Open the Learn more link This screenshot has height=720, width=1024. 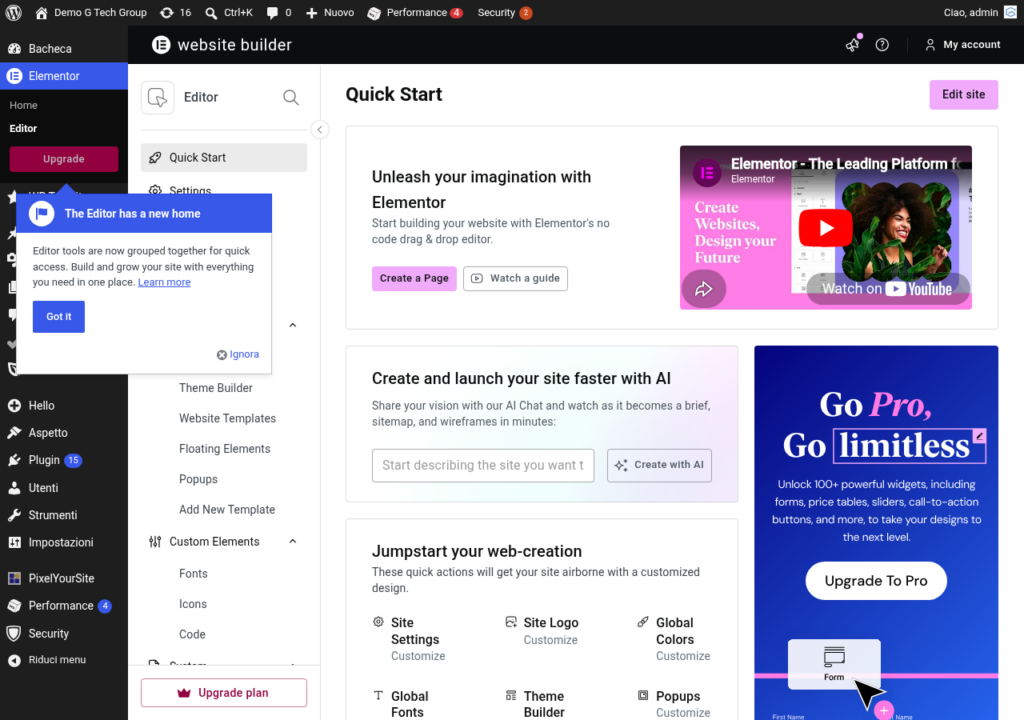(x=164, y=282)
